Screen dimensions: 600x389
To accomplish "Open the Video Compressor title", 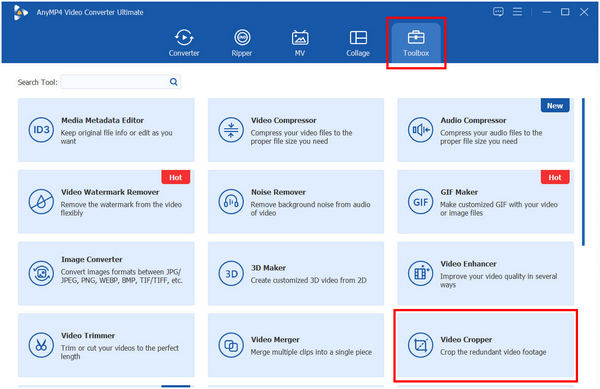I will pyautogui.click(x=284, y=120).
